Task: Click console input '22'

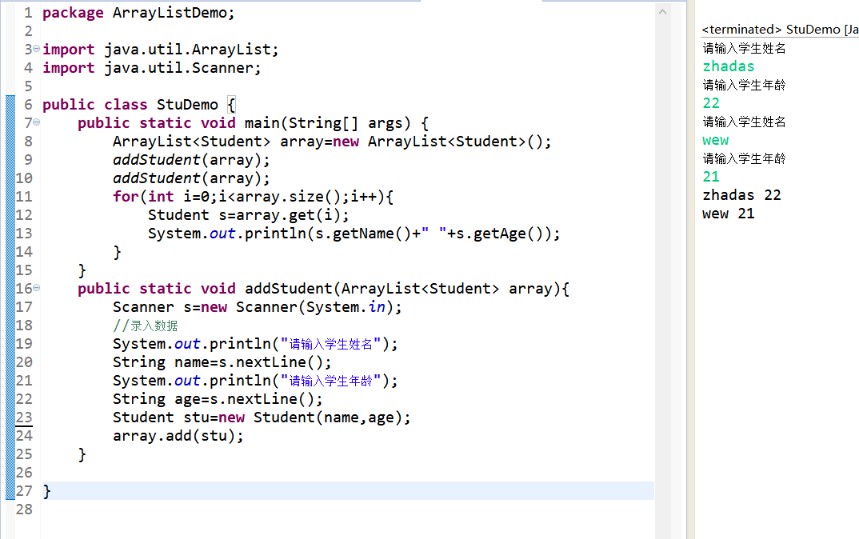Action: tap(711, 103)
